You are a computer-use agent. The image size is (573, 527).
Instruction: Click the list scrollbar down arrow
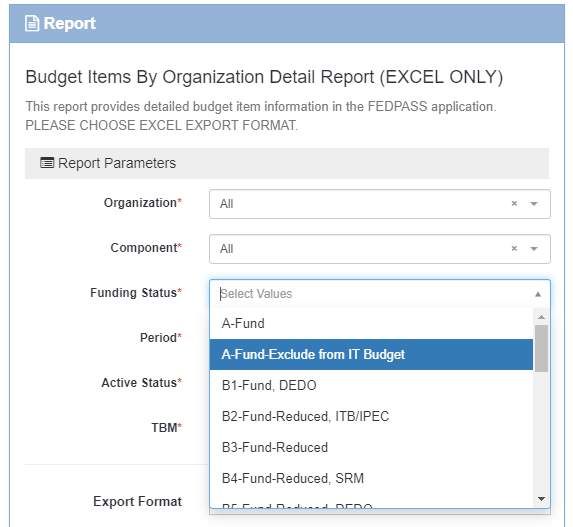click(x=541, y=498)
